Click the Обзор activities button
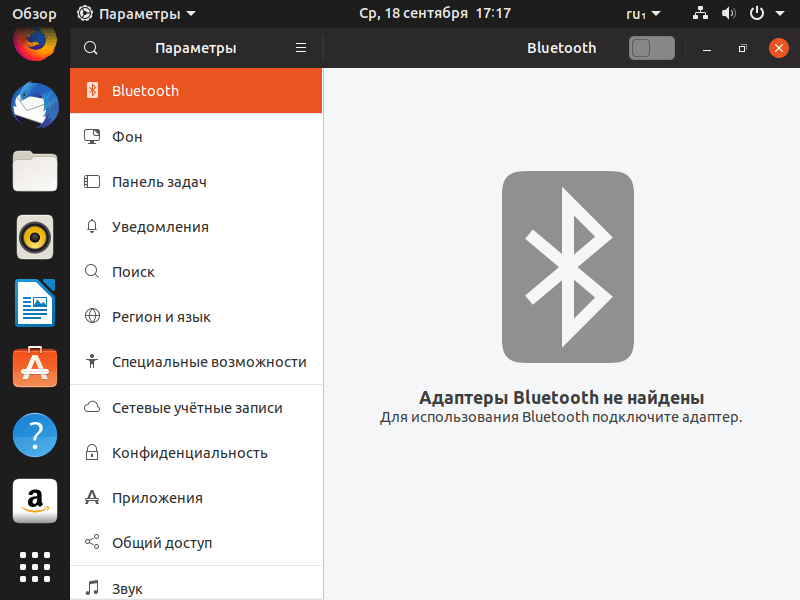800x600 pixels. pyautogui.click(x=34, y=14)
